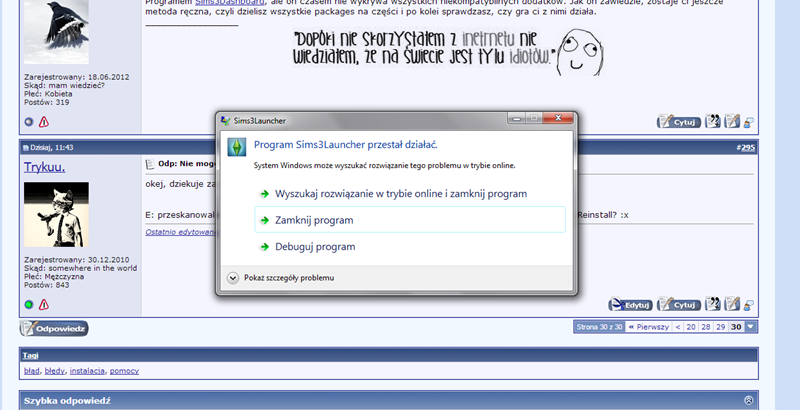Click the 'Tagi' header link
The image size is (800, 410).
pyautogui.click(x=31, y=355)
